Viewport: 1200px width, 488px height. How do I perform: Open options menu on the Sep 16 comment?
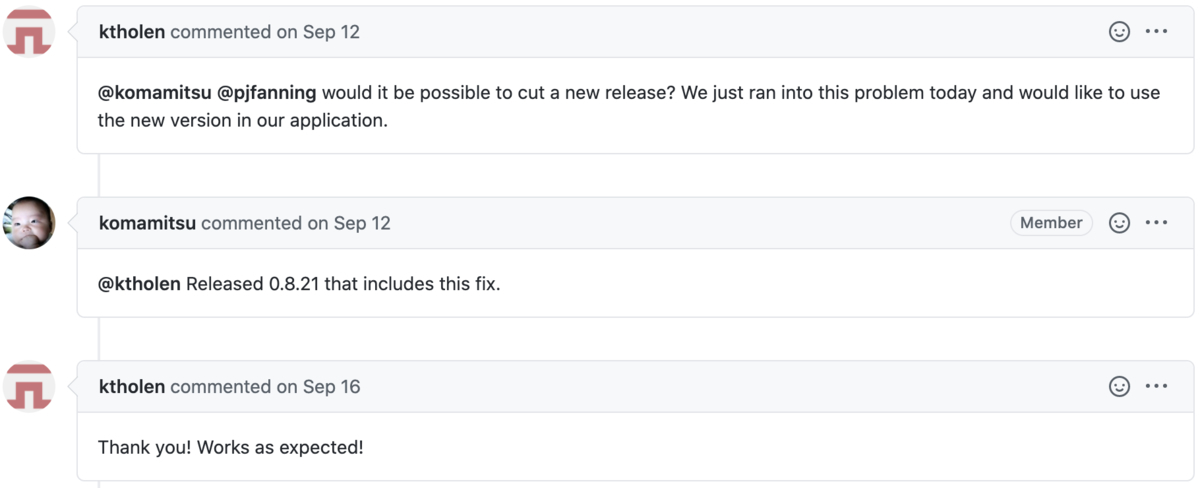pyautogui.click(x=1156, y=387)
